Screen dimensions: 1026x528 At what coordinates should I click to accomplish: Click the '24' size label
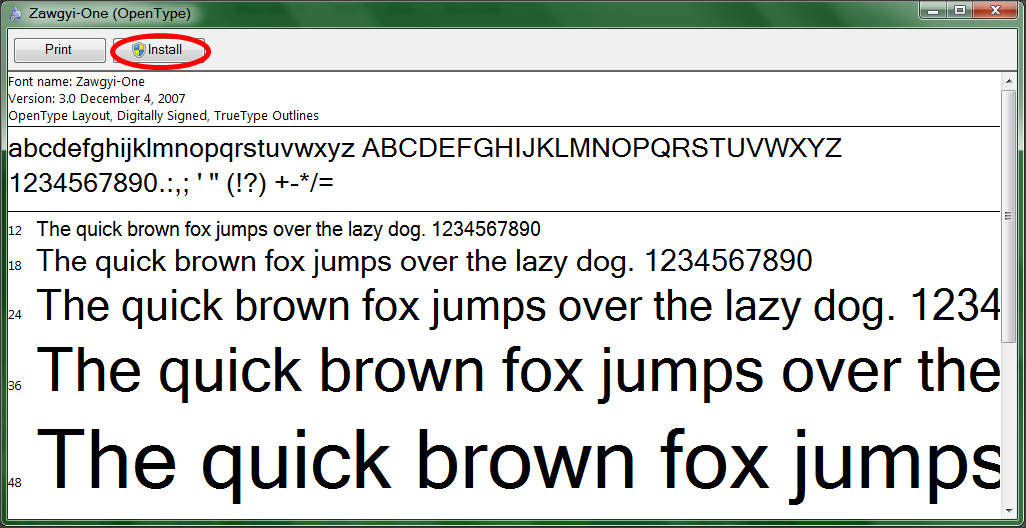pyautogui.click(x=15, y=315)
